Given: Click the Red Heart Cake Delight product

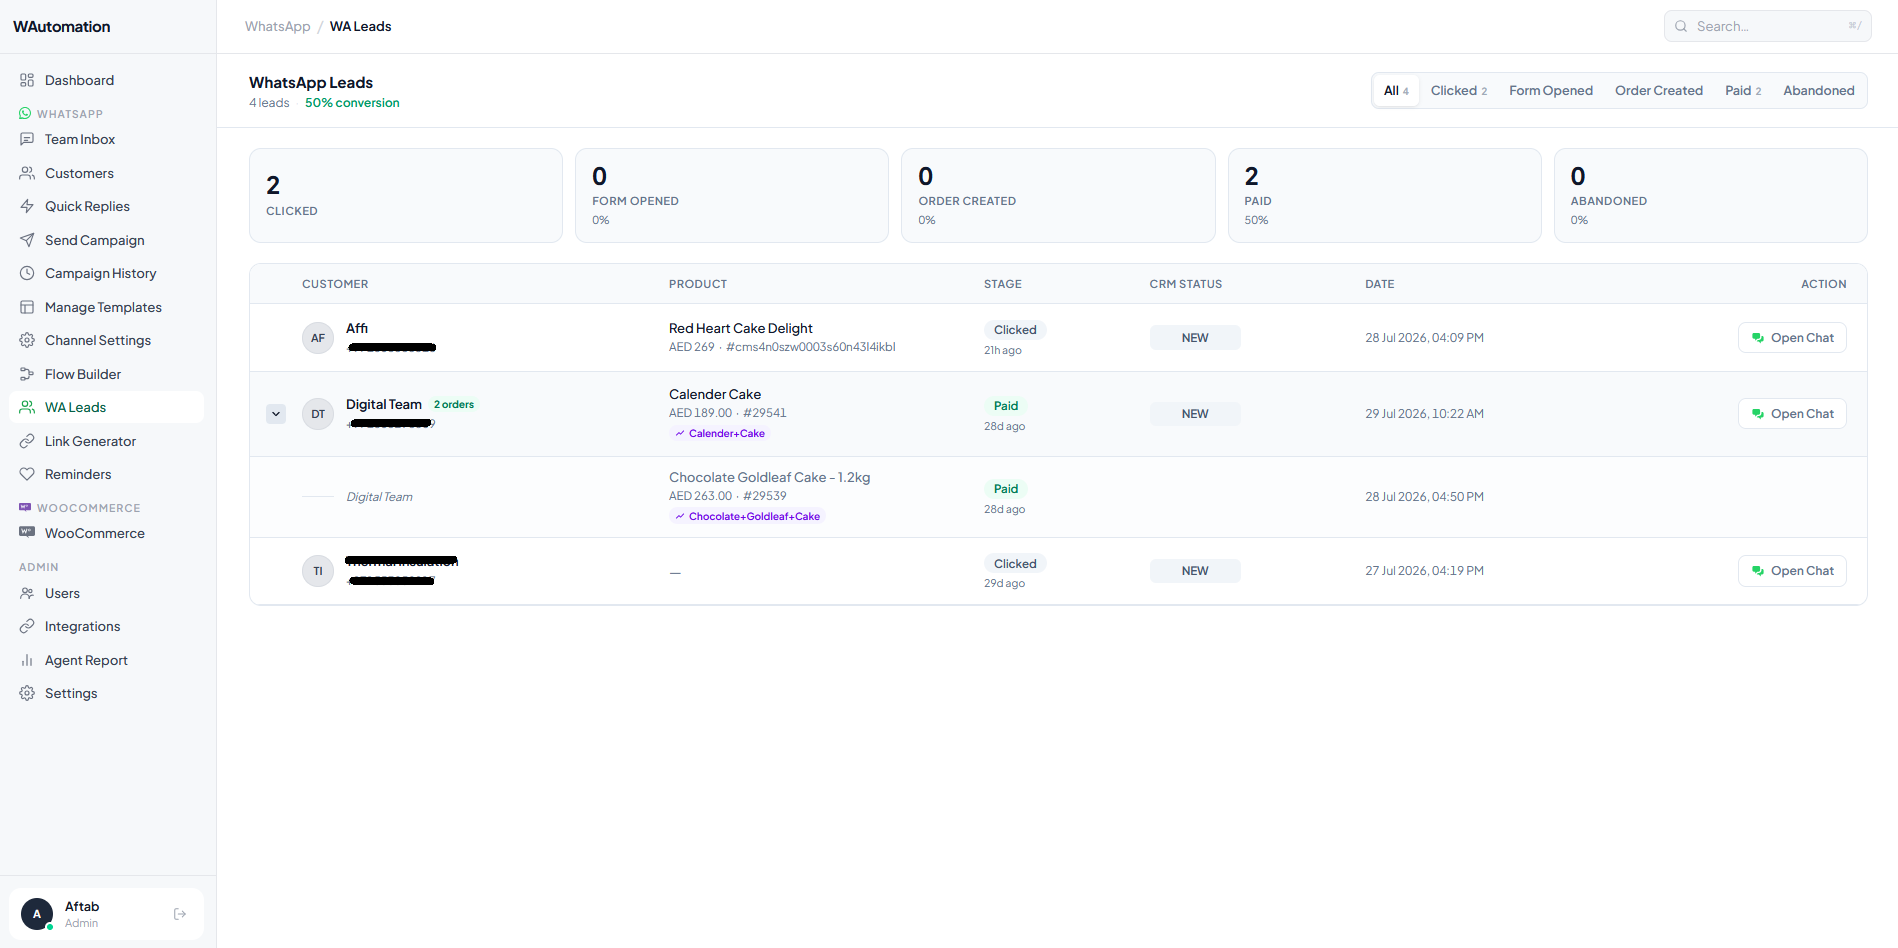Looking at the screenshot, I should [741, 329].
